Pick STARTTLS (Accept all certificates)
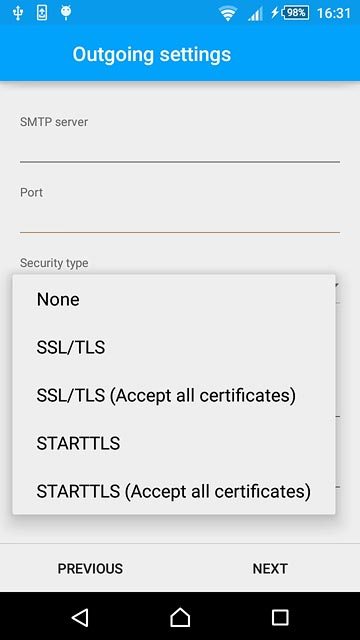This screenshot has height=640, width=360. 174,491
